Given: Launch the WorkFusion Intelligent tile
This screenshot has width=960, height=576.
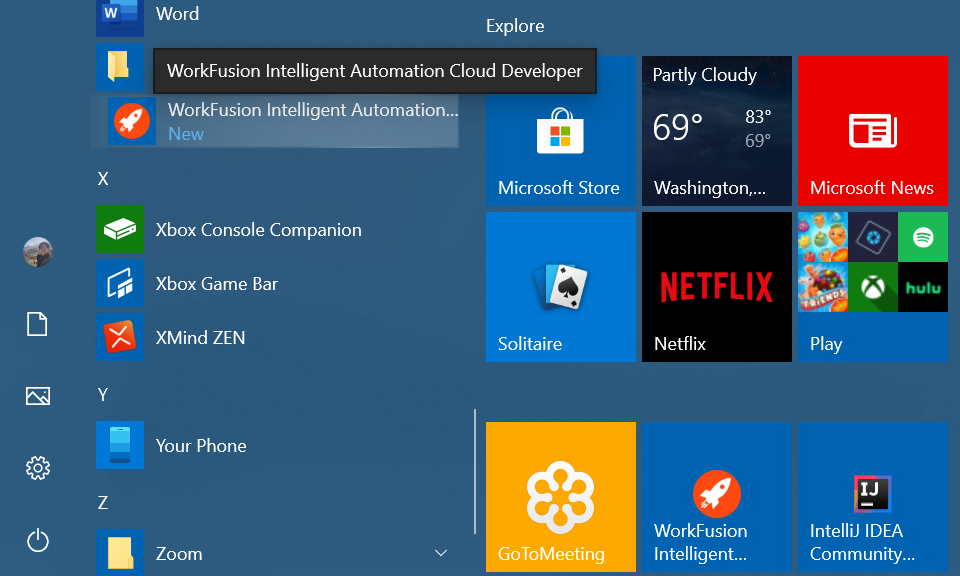Looking at the screenshot, I should click(717, 497).
